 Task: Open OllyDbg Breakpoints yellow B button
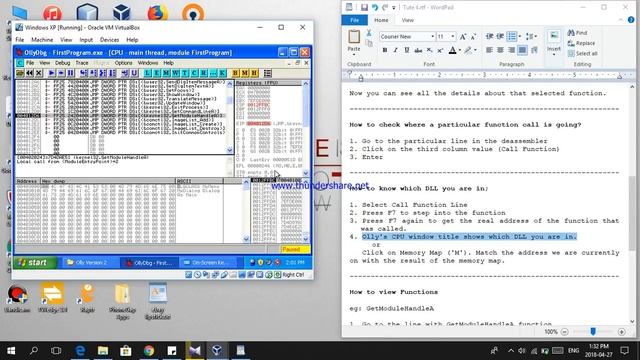tap(235, 73)
